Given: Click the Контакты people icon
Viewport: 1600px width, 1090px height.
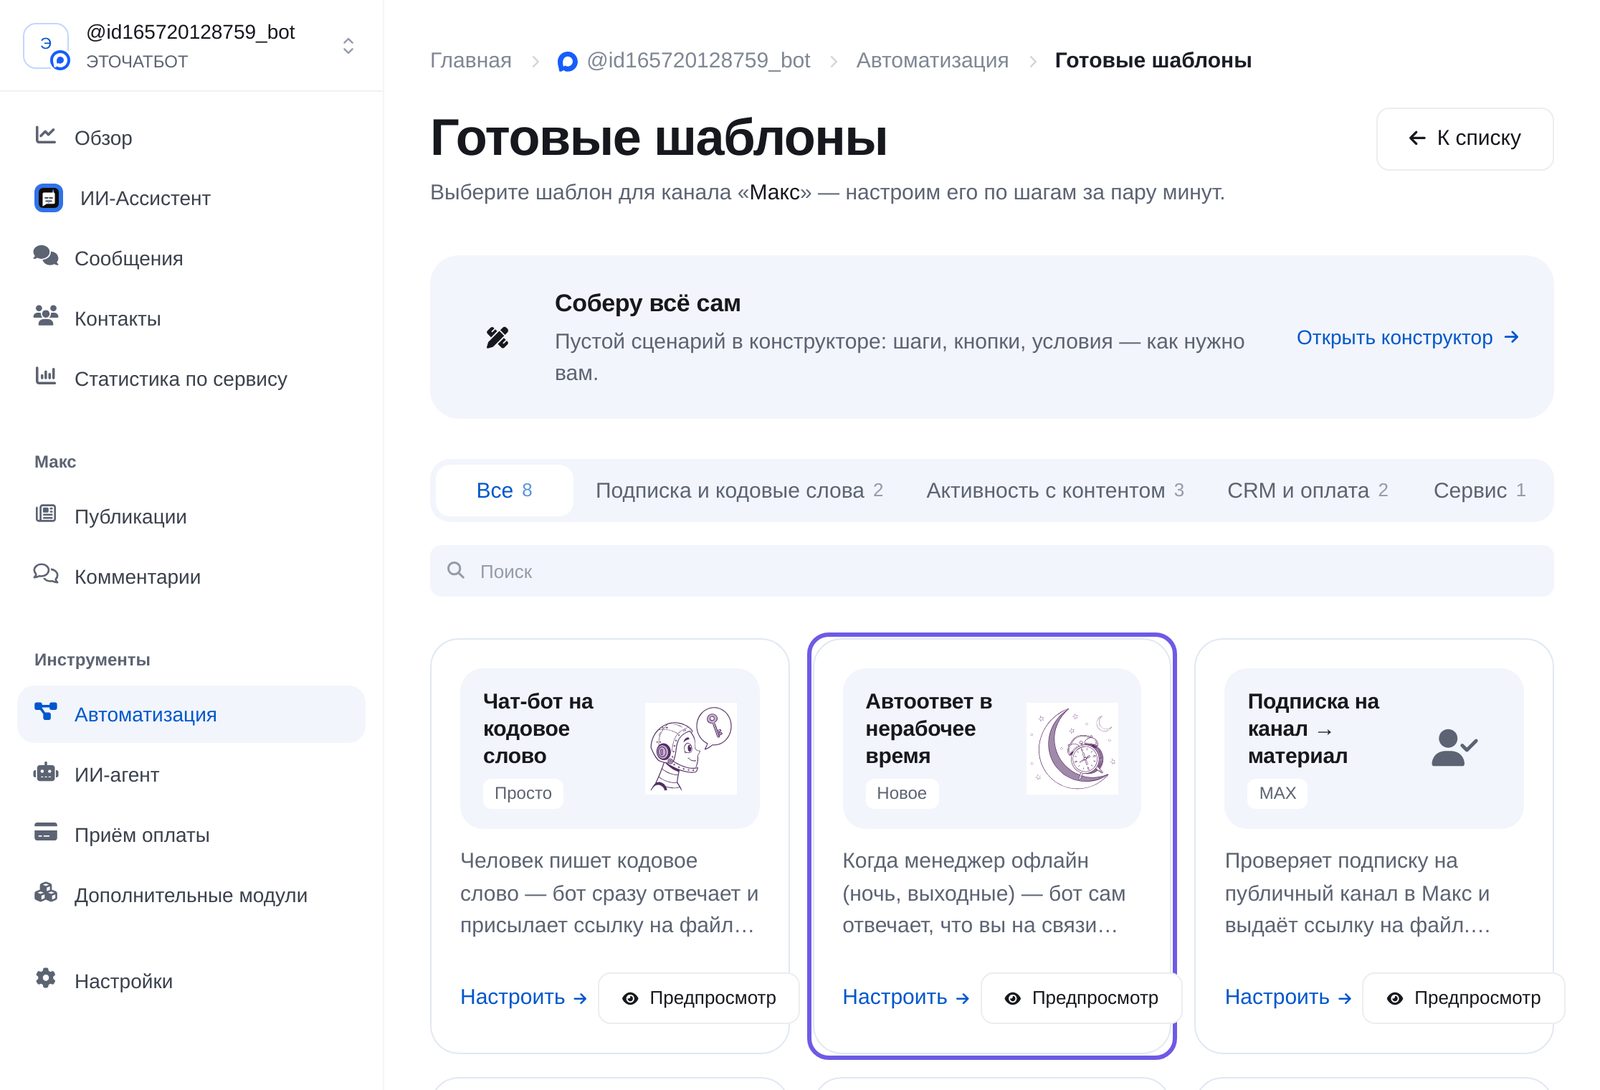Looking at the screenshot, I should [x=46, y=316].
